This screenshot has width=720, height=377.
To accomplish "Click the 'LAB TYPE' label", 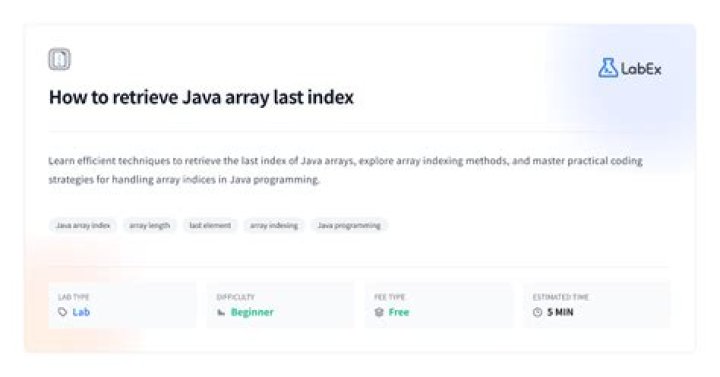I will tap(73, 297).
